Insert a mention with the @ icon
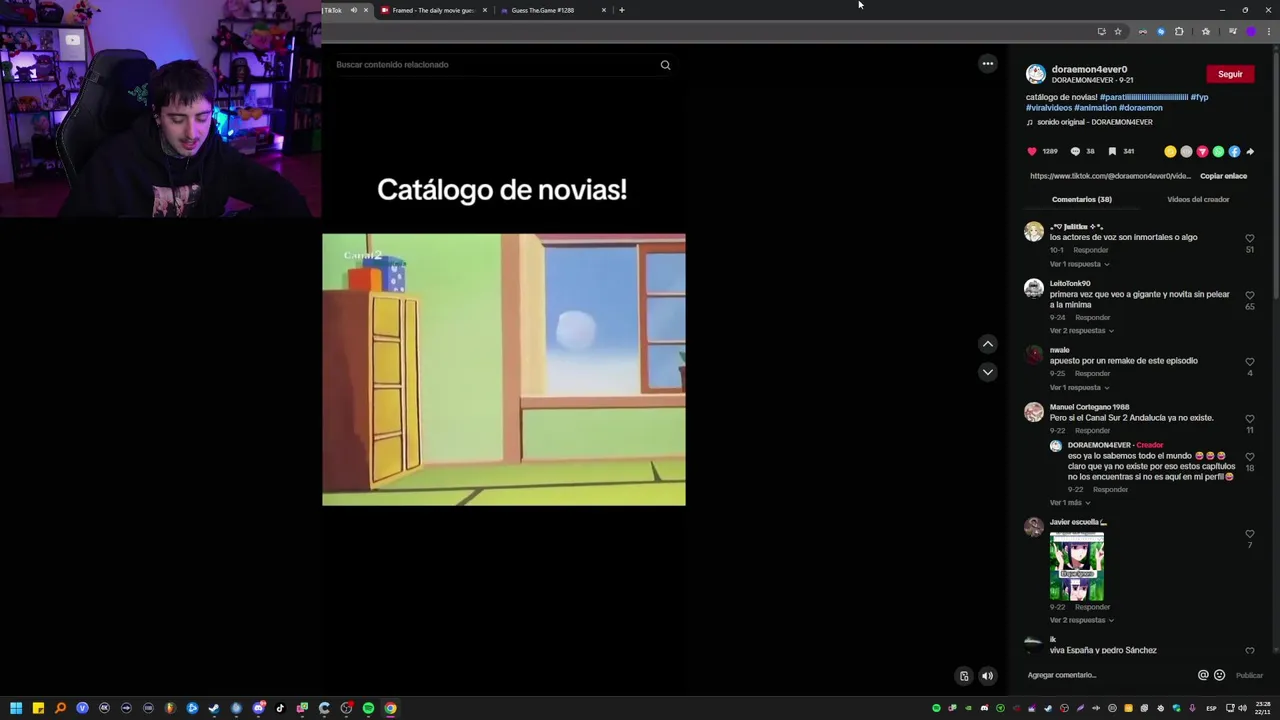 [1203, 675]
